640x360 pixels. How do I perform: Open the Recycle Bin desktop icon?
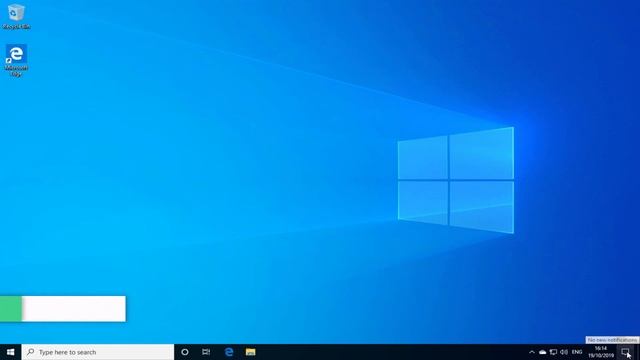coord(16,17)
